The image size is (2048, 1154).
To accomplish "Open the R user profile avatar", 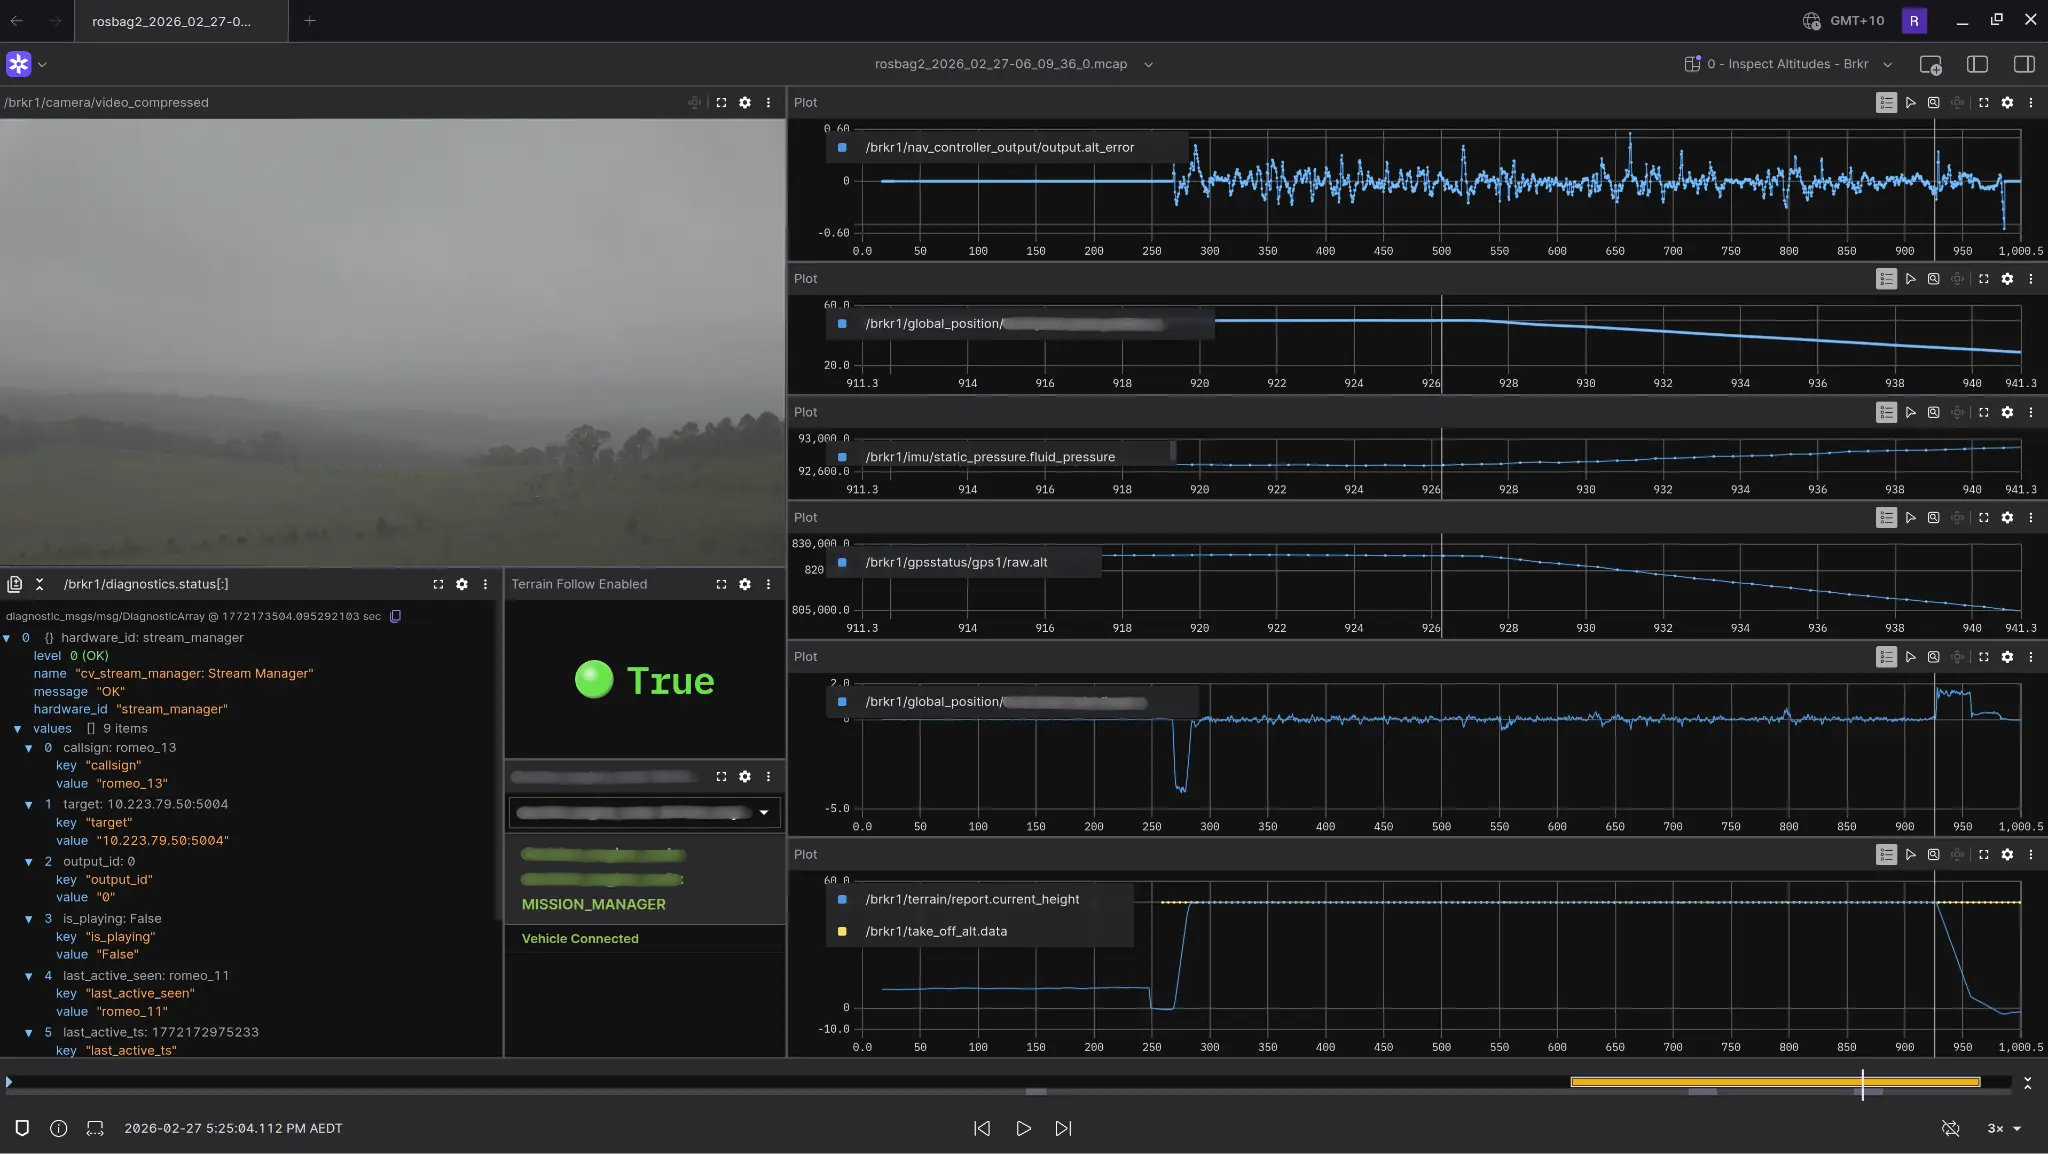I will 1914,21.
